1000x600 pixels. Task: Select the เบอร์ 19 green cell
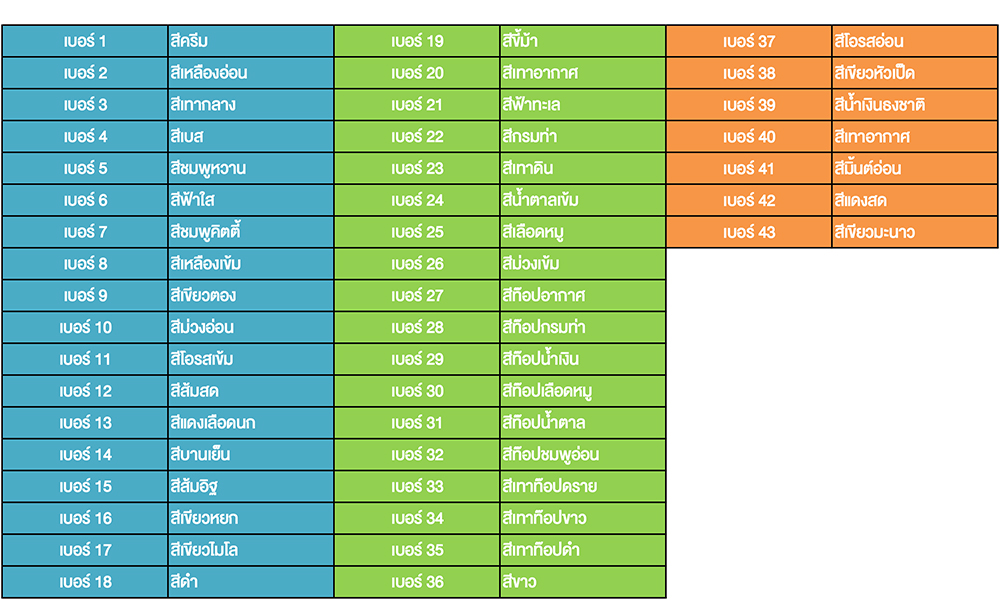(417, 41)
